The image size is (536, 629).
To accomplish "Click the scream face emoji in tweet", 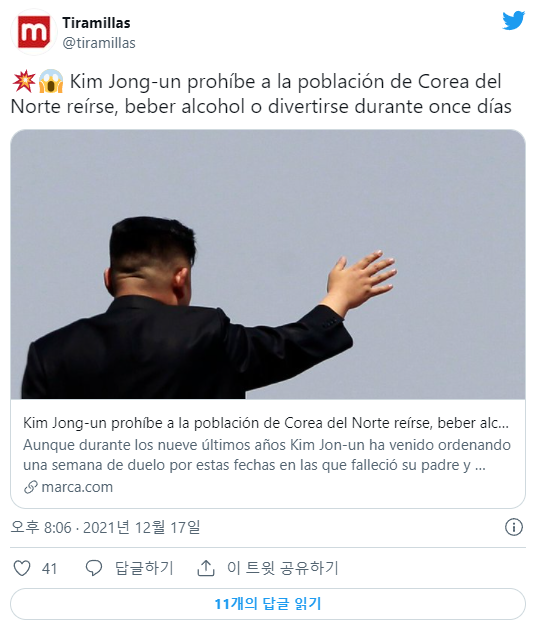I will 51,81.
